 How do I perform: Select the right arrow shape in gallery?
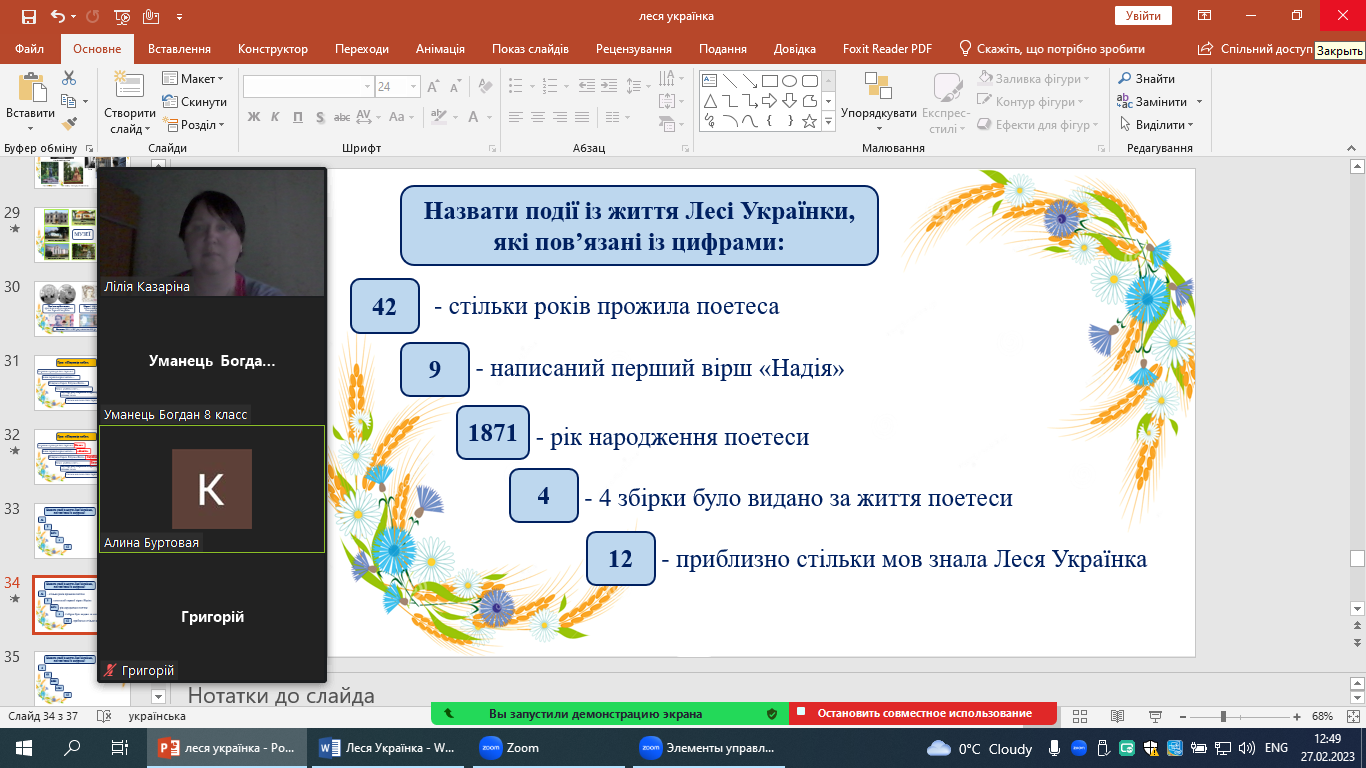[x=769, y=101]
